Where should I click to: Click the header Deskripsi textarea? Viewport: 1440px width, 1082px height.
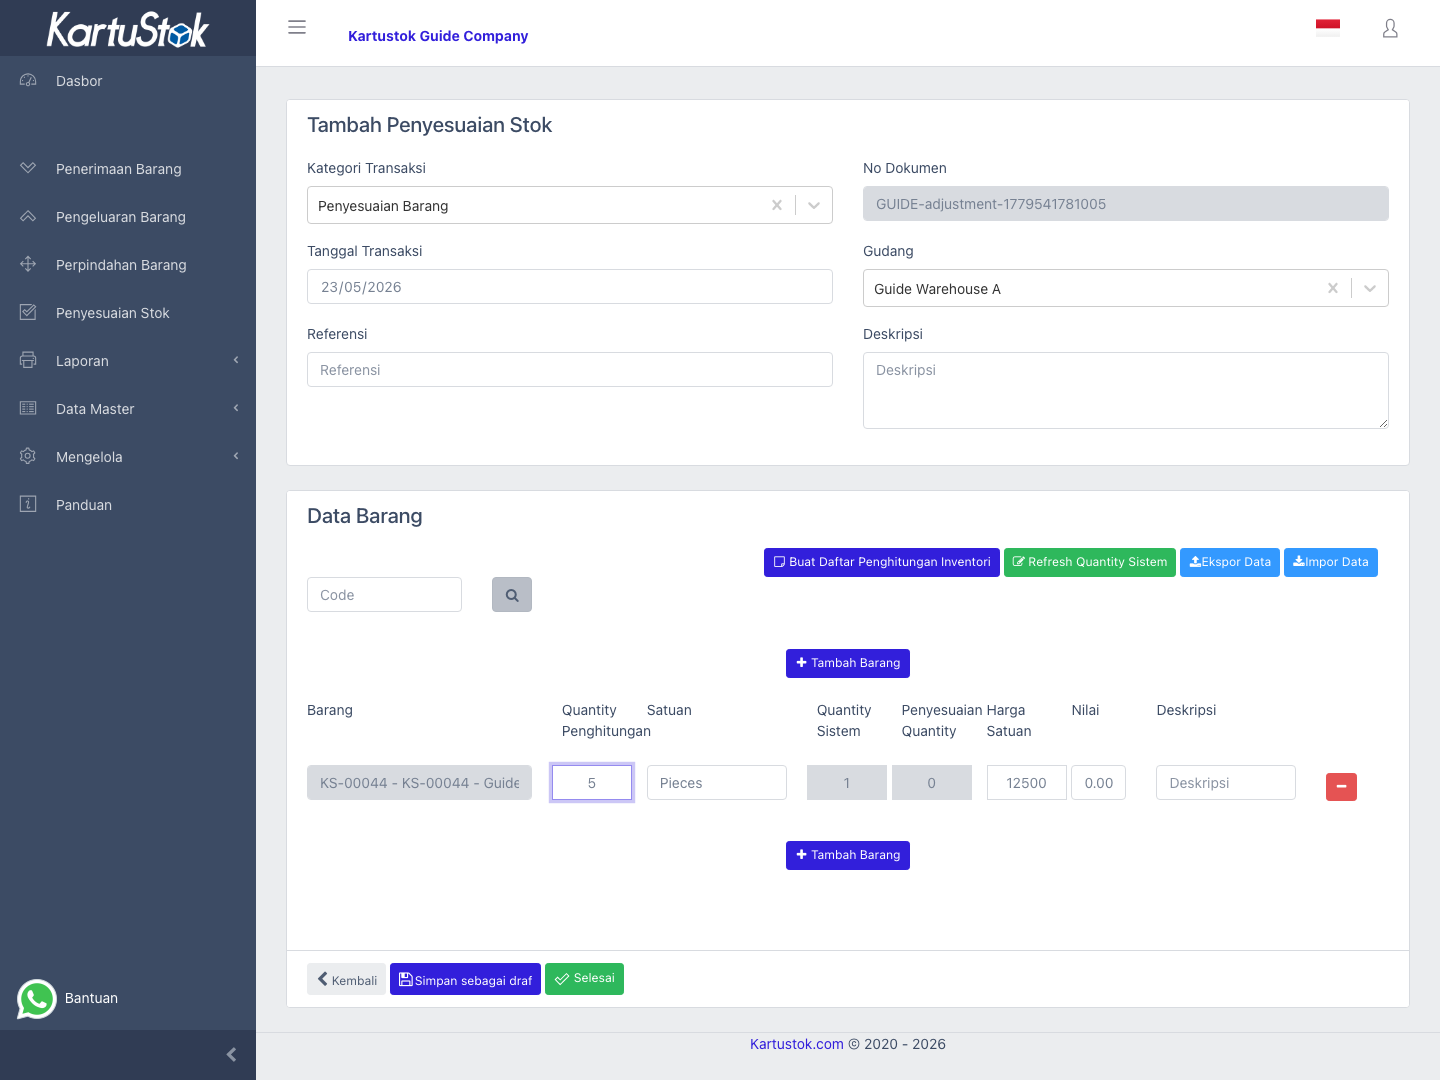point(1126,391)
